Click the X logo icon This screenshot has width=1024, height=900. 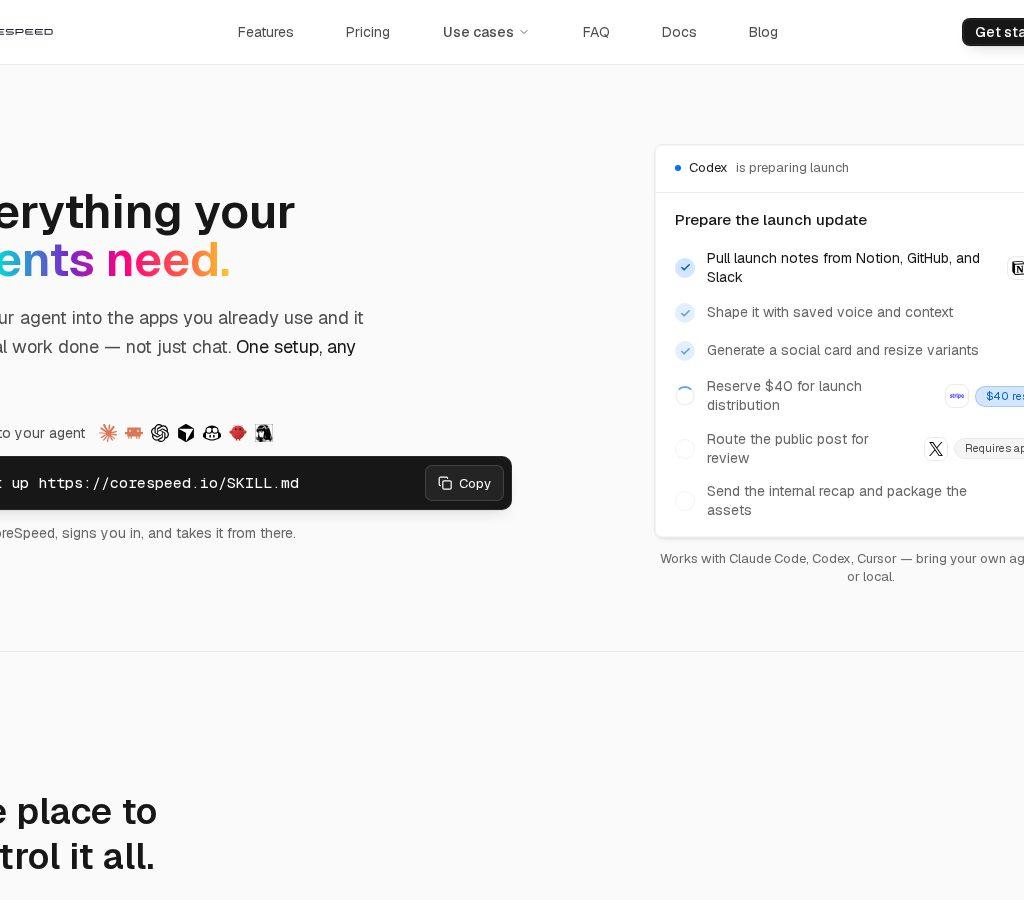click(x=936, y=449)
